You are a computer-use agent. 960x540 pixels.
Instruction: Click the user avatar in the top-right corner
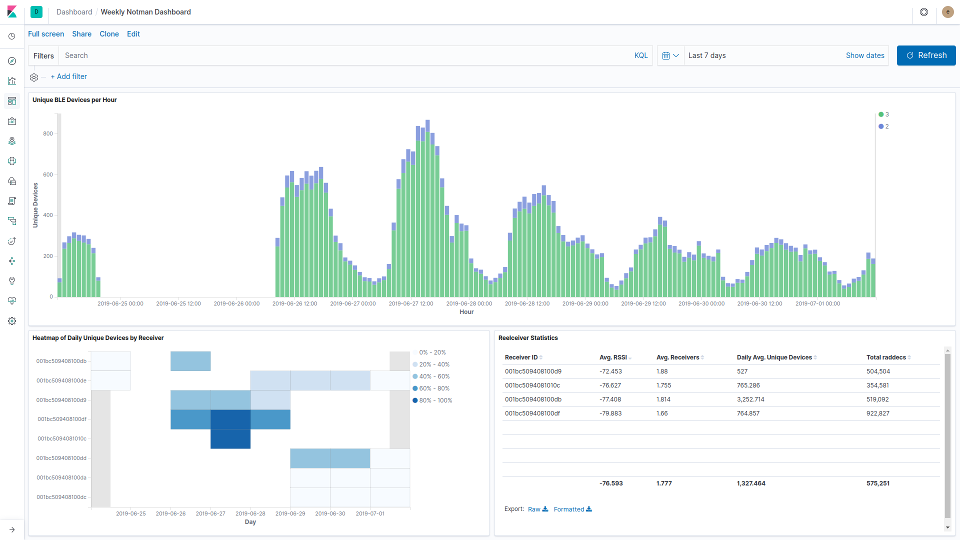[x=947, y=12]
